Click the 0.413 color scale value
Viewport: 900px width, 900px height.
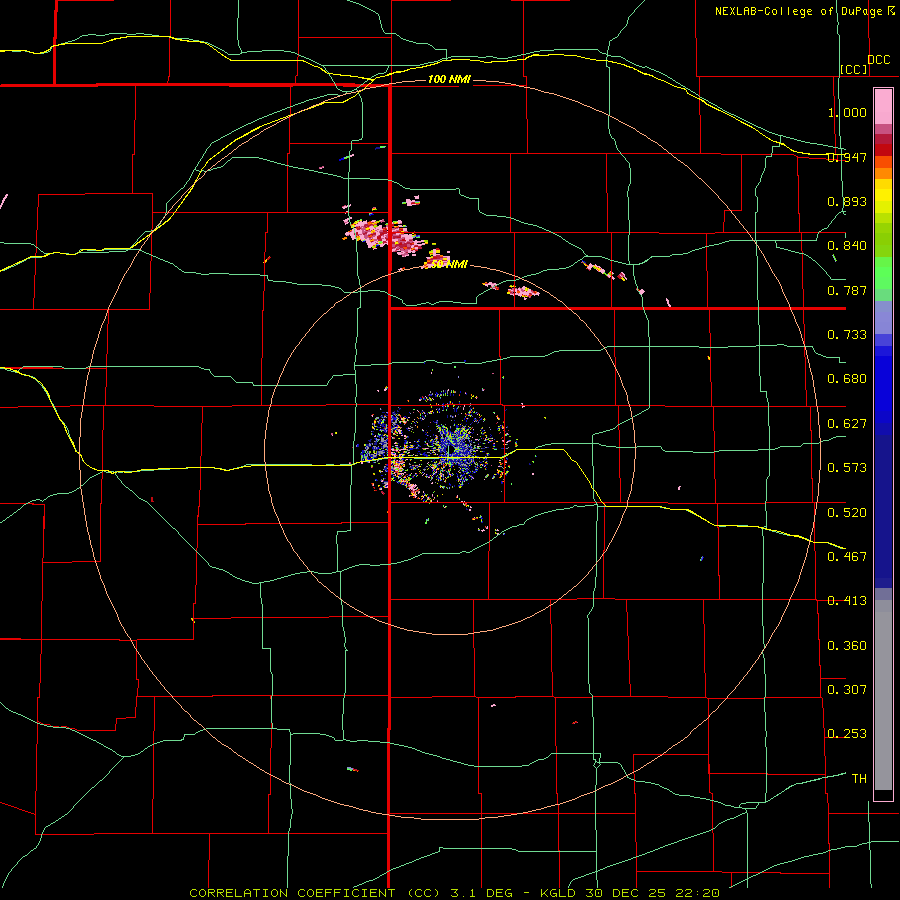[847, 601]
